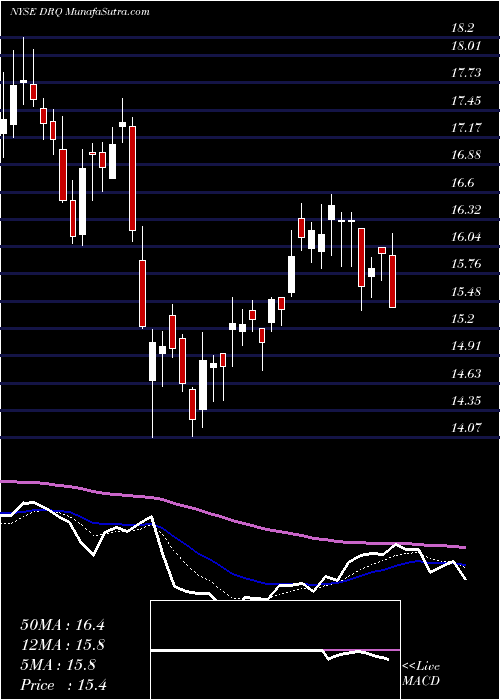Click the 17.17 price level label

[467, 128]
